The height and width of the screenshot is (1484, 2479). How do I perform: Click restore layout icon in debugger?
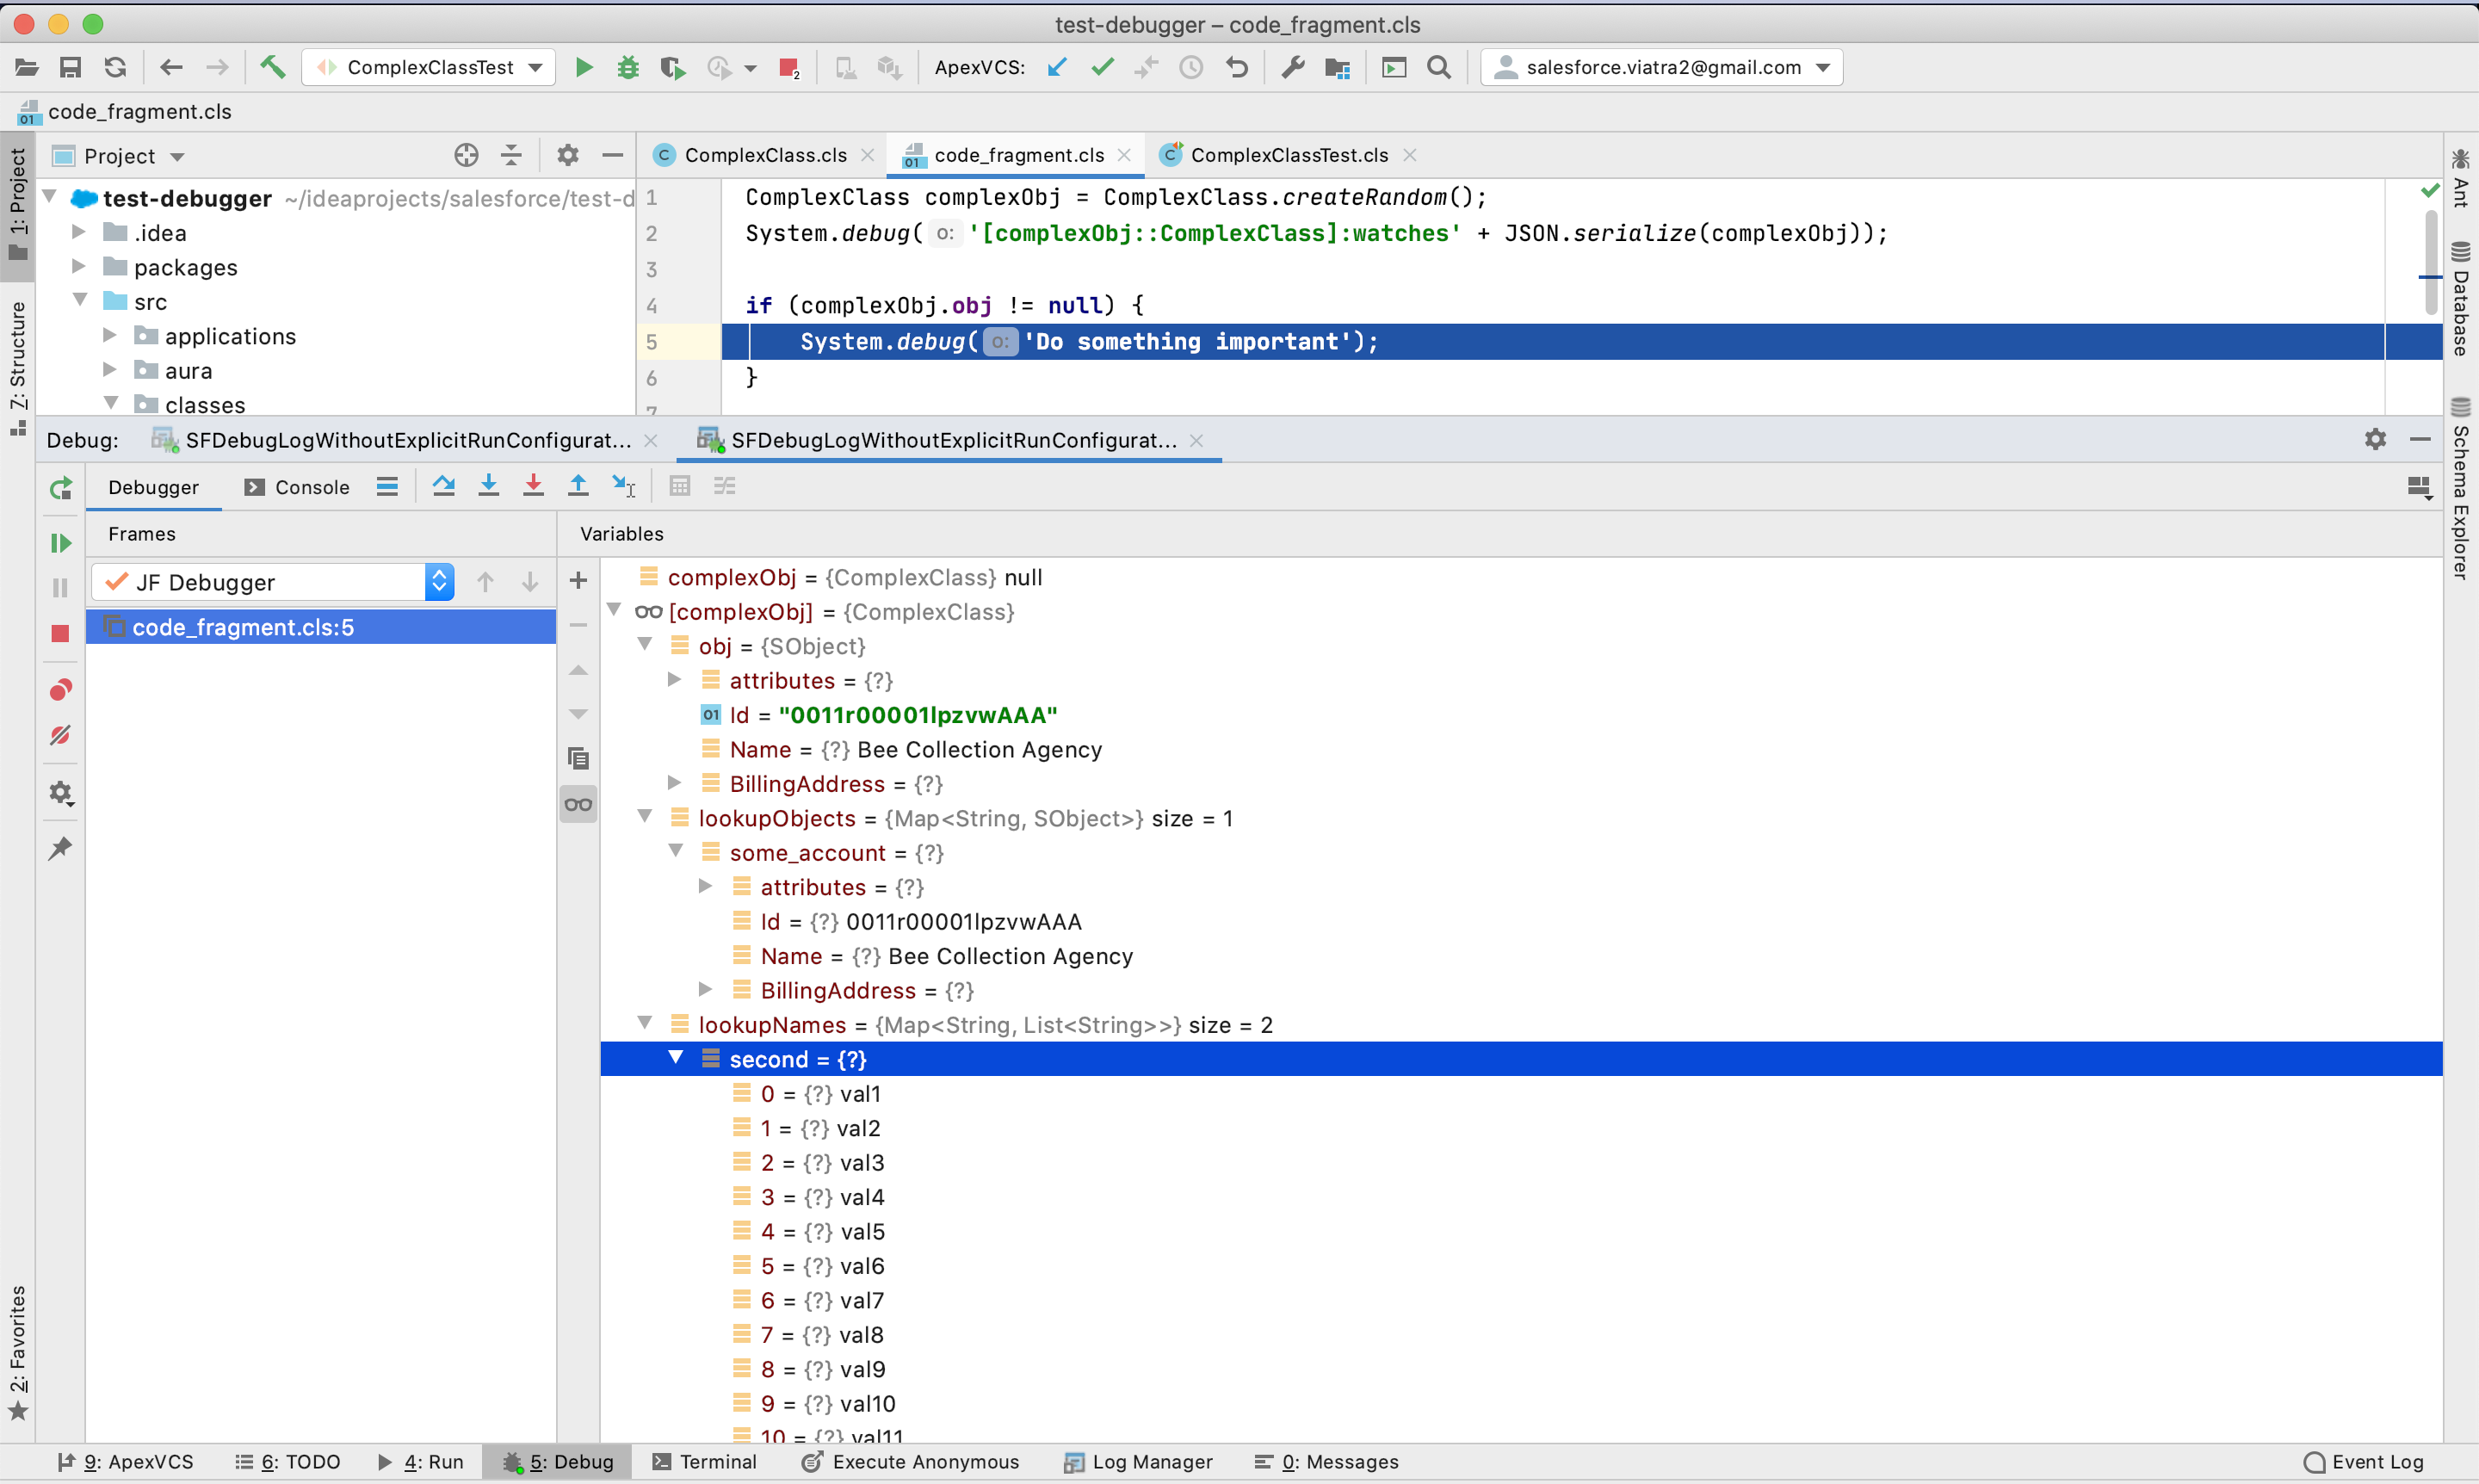(2419, 487)
